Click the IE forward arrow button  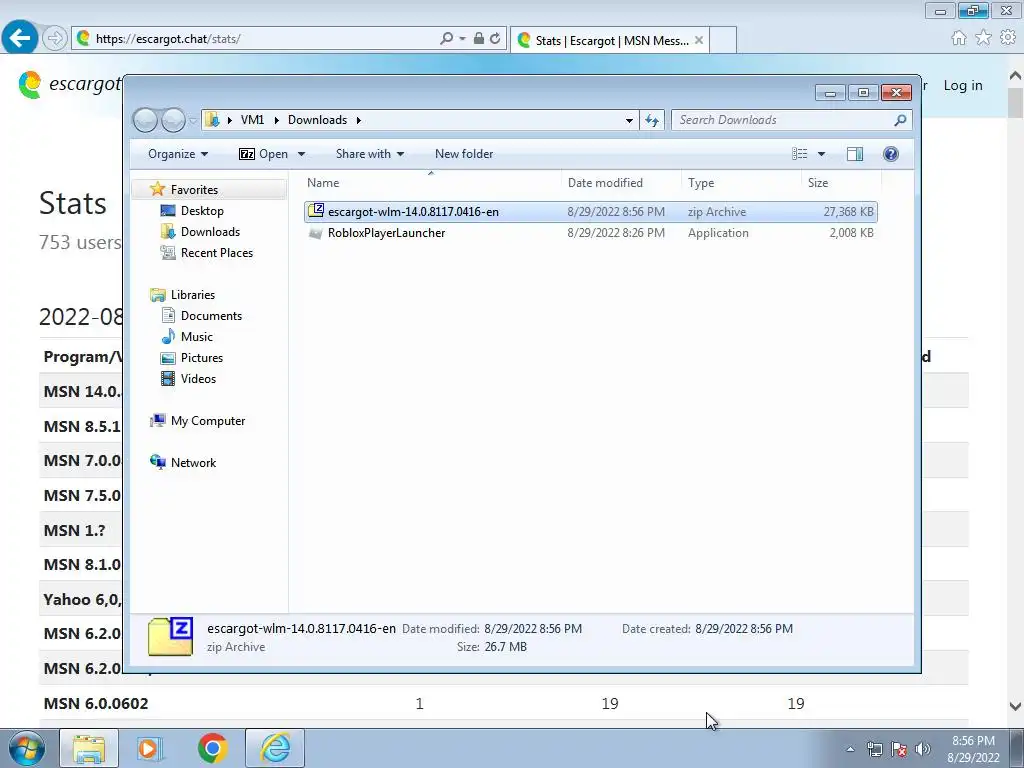pyautogui.click(x=55, y=39)
